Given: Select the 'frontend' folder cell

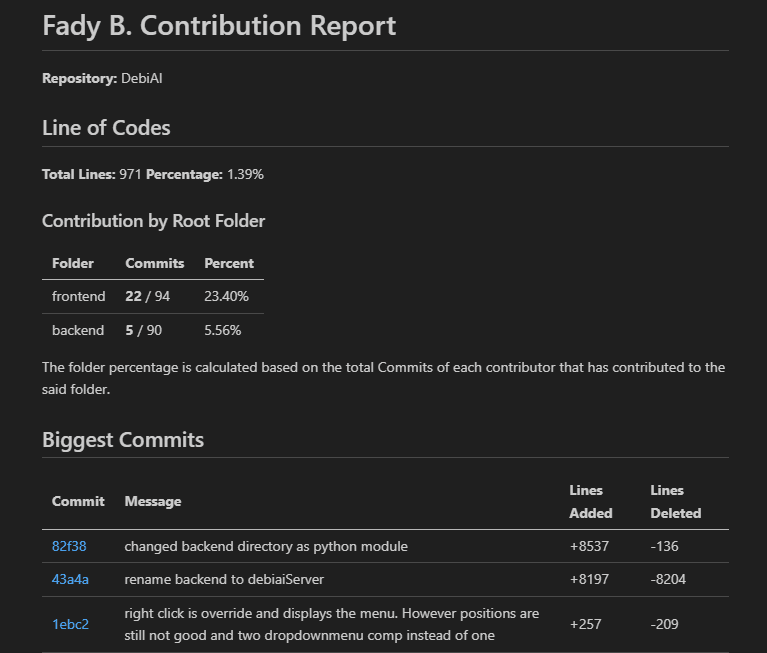Looking at the screenshot, I should 78,296.
